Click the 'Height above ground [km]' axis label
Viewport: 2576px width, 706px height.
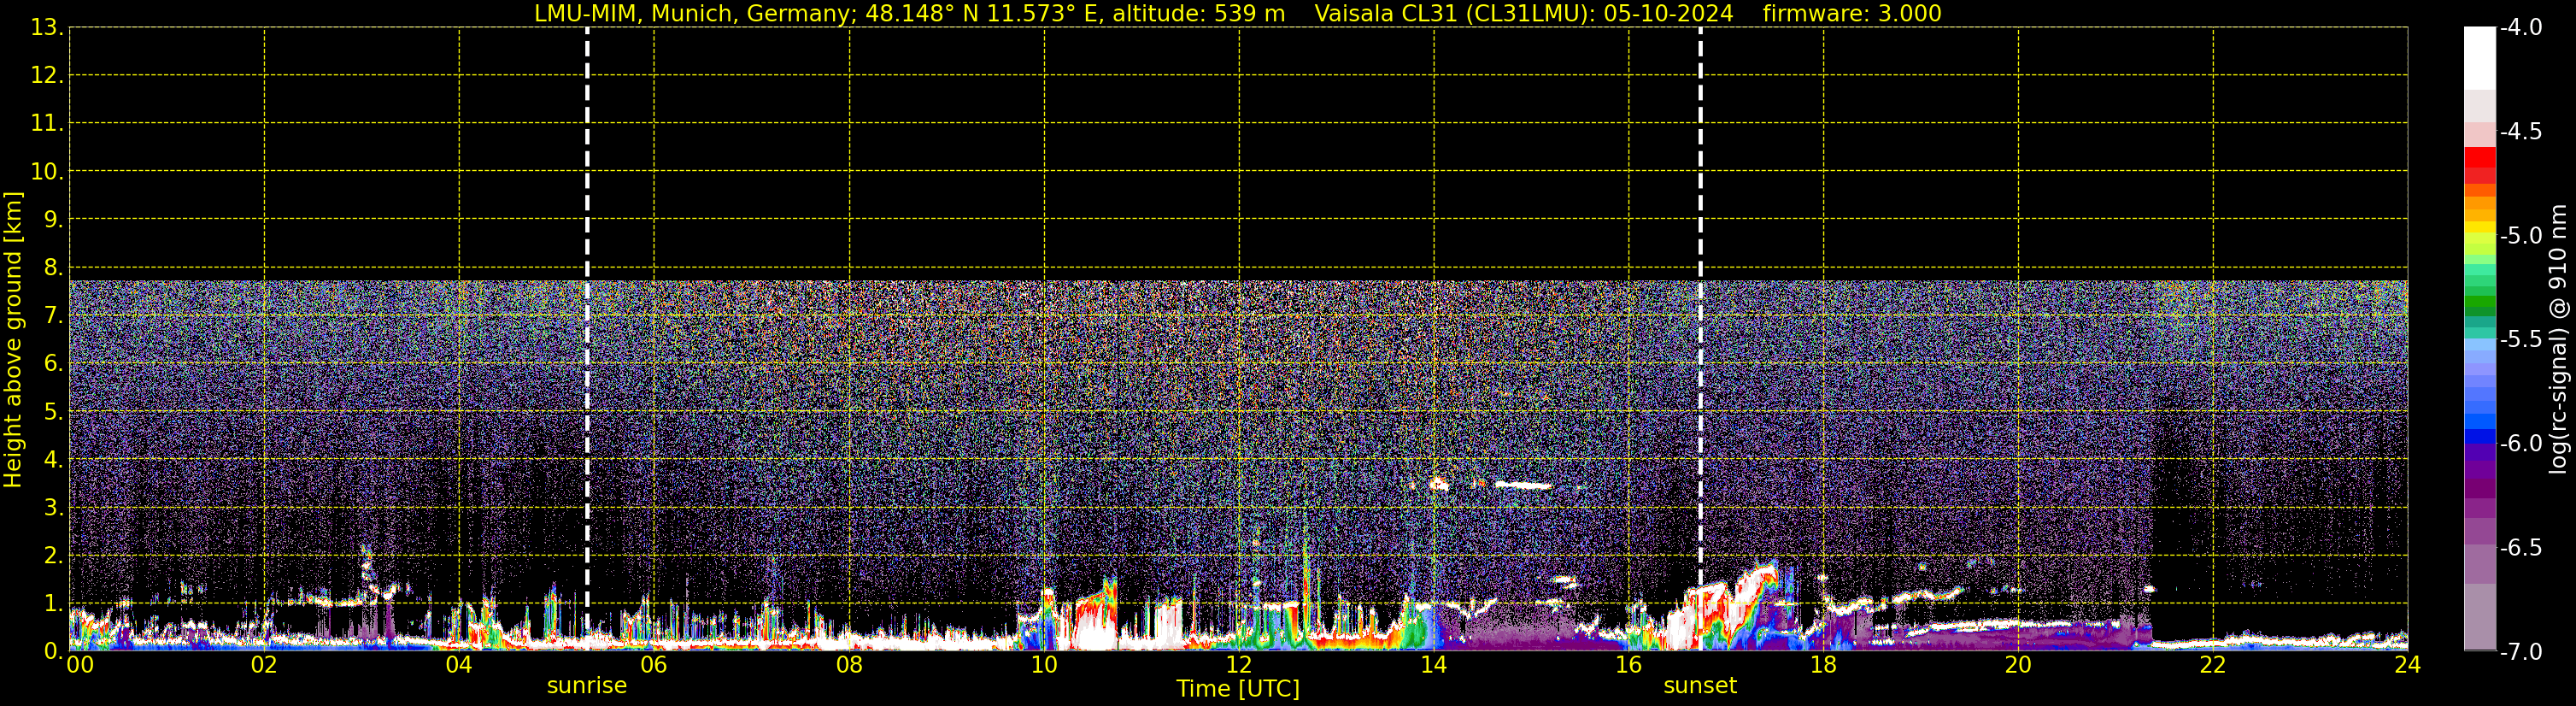(13, 339)
